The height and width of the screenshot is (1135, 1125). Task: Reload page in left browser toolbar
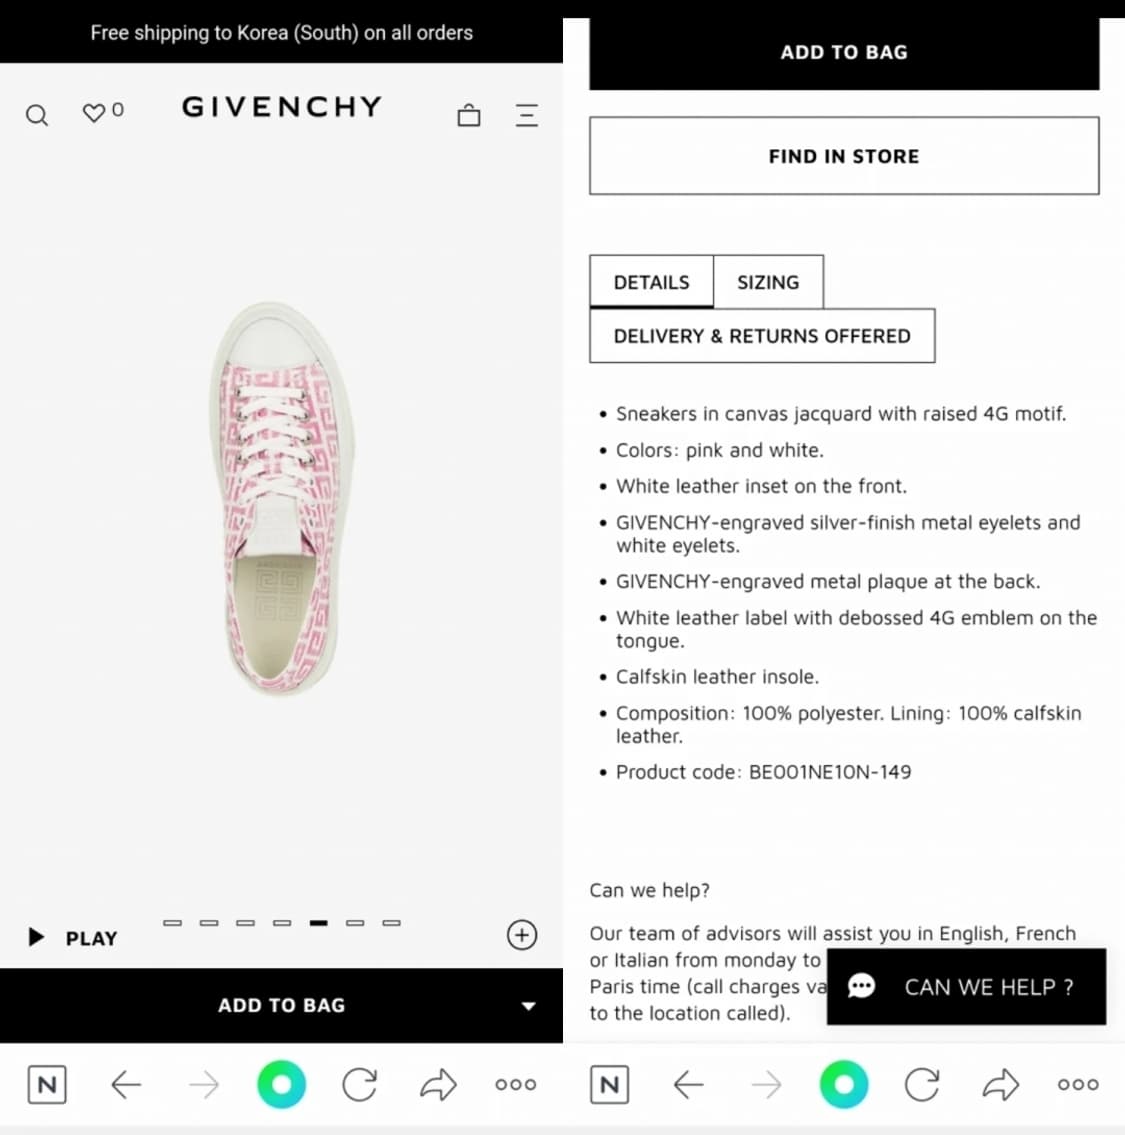click(x=360, y=1084)
